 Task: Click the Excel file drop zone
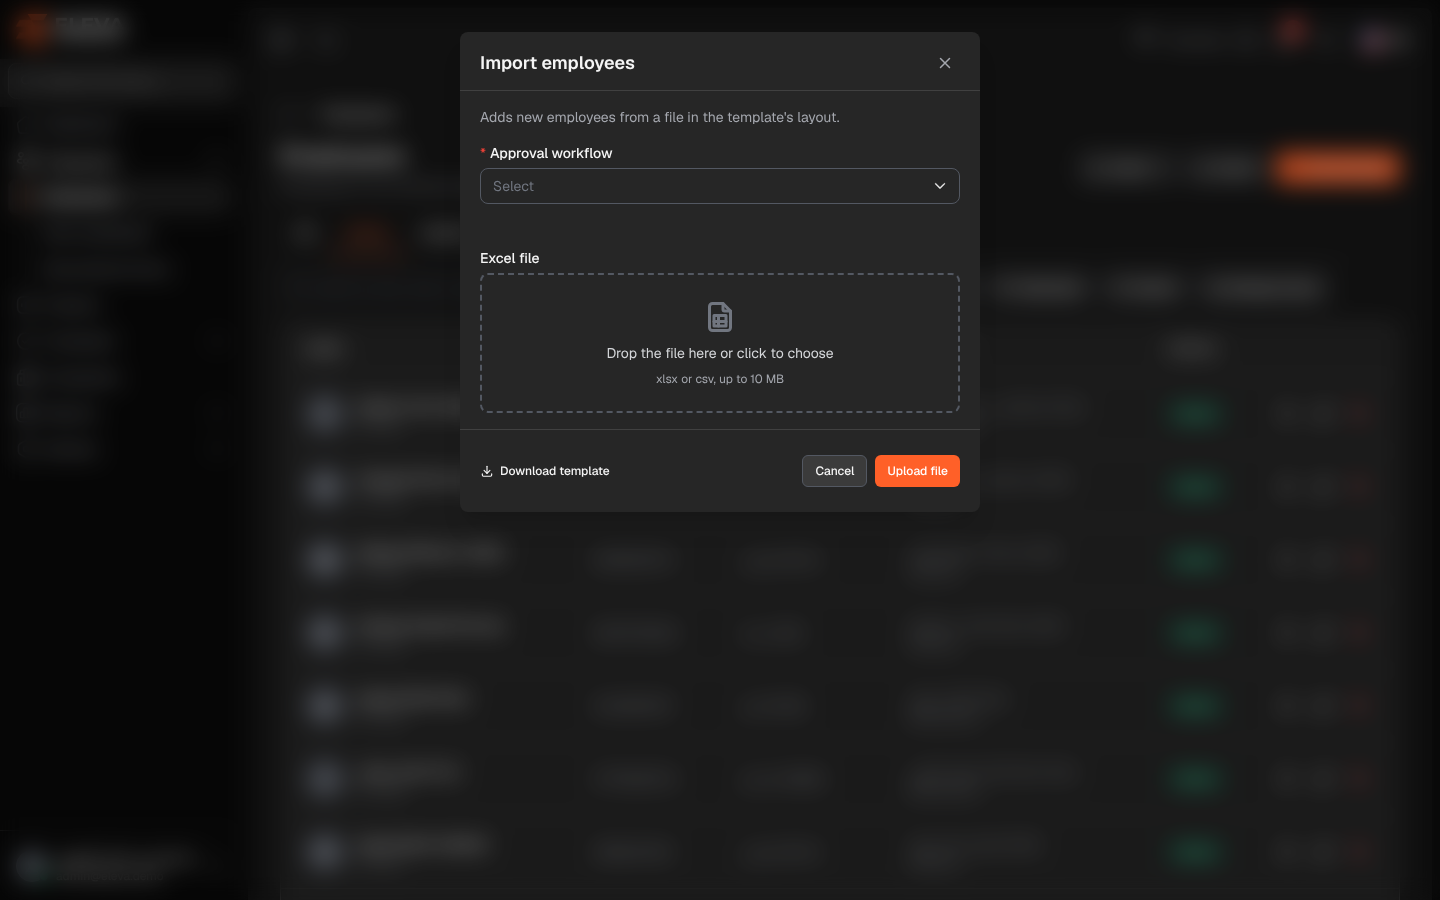[x=720, y=343]
